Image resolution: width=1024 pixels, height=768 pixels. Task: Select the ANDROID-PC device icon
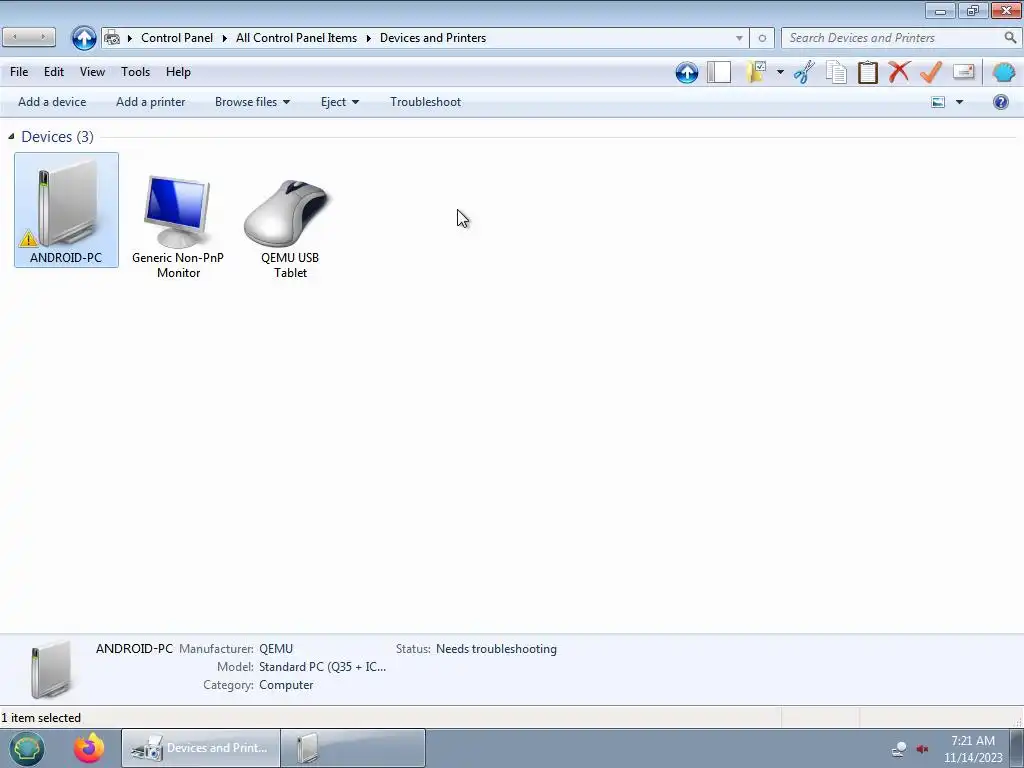(66, 210)
